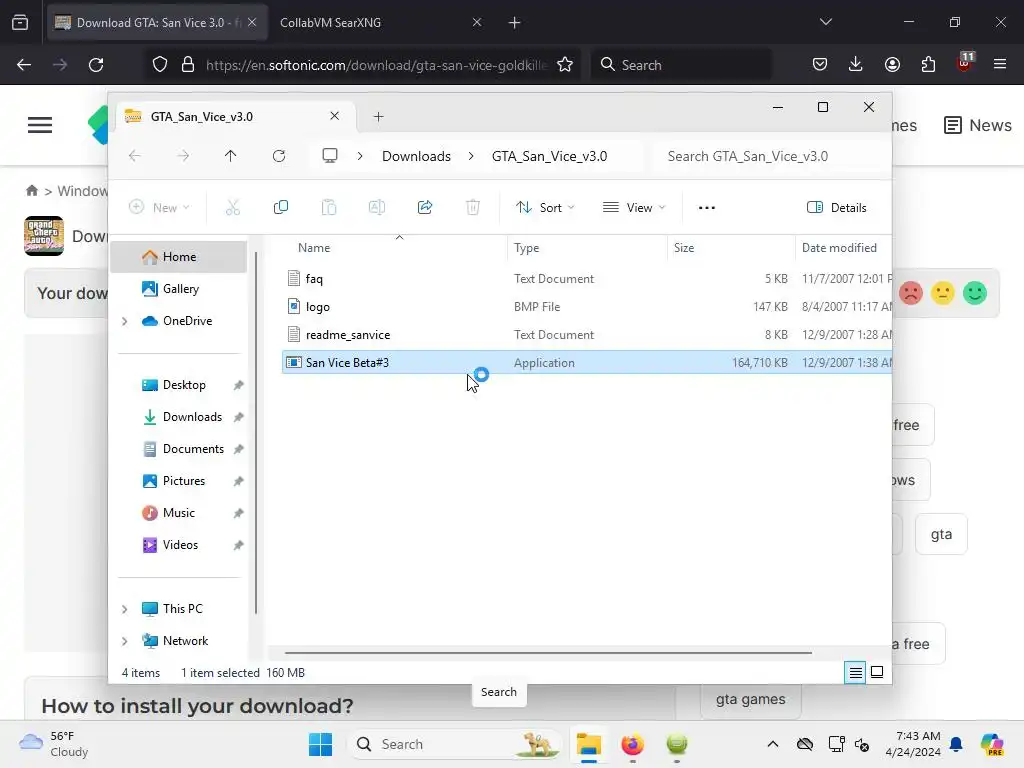Click Search GTA_San_Vice_v3.0 field
Viewport: 1024px width, 768px height.
point(773,156)
